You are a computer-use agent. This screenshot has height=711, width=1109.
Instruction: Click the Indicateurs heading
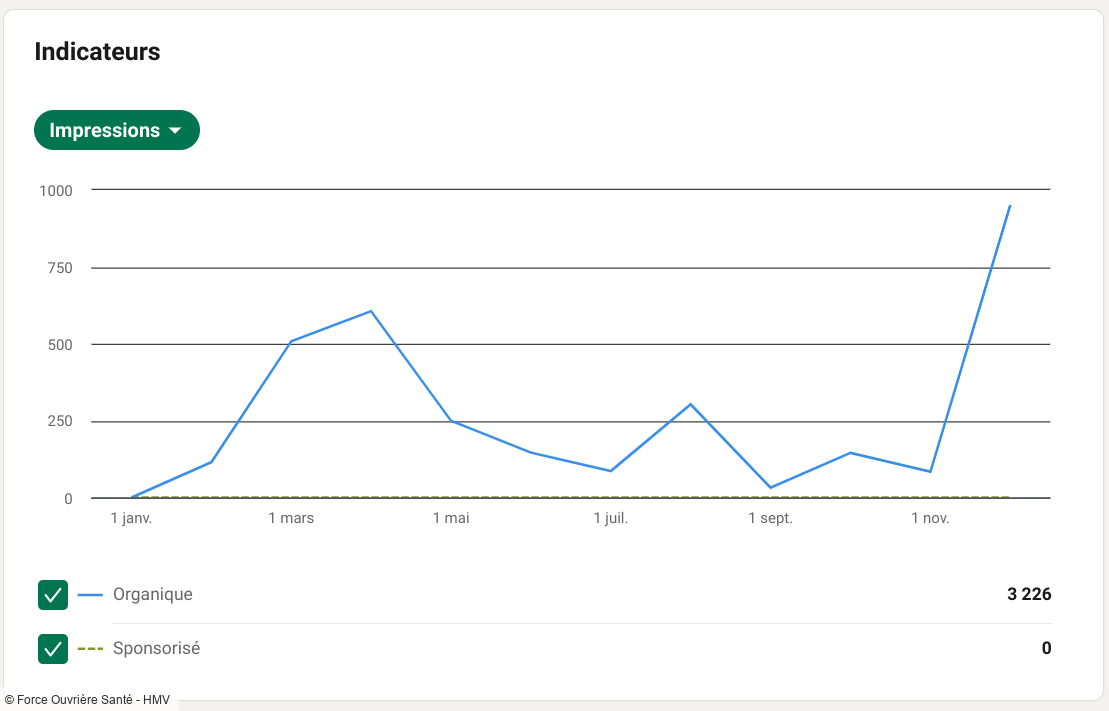97,51
